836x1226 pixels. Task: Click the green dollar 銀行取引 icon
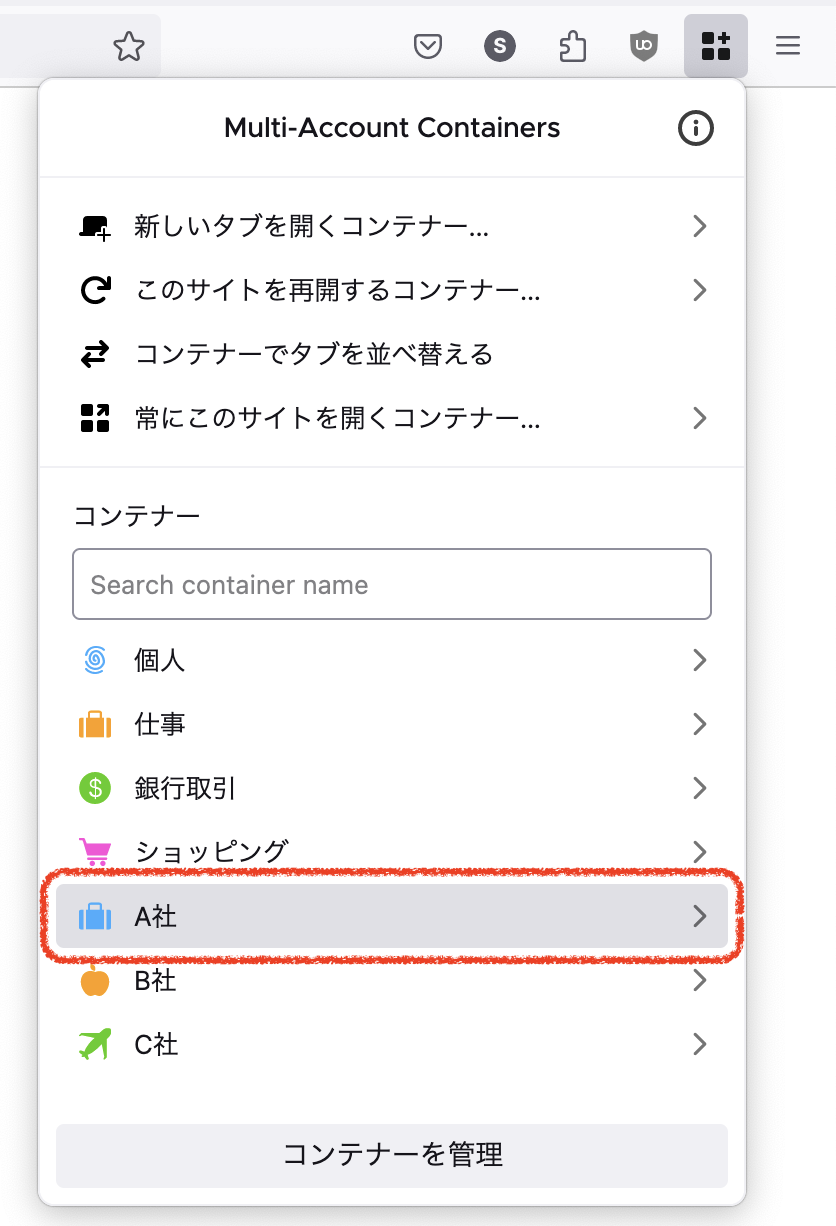pos(95,788)
